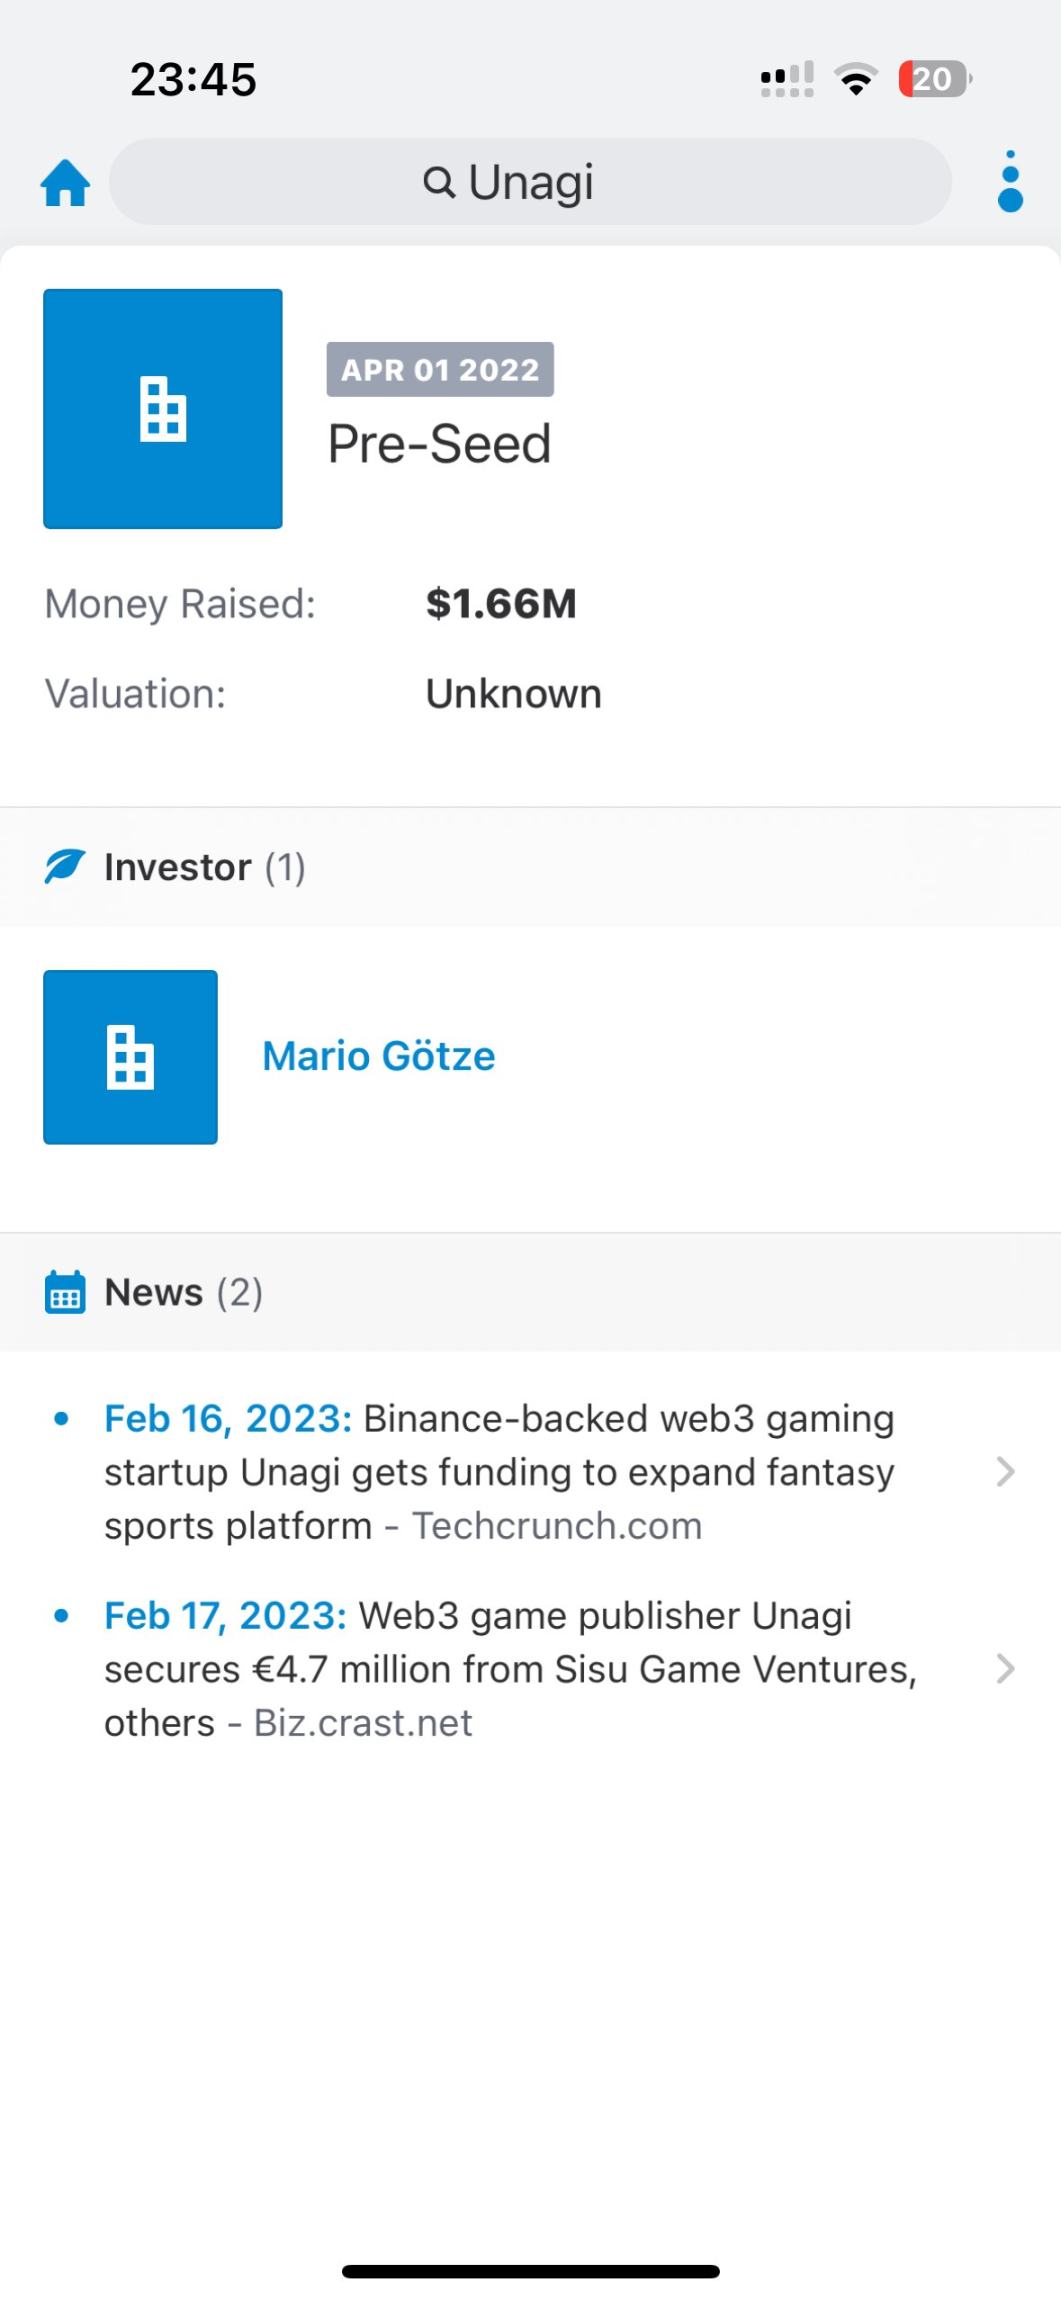Select the Investor (1) section header
This screenshot has height=2300, width=1061.
point(205,867)
